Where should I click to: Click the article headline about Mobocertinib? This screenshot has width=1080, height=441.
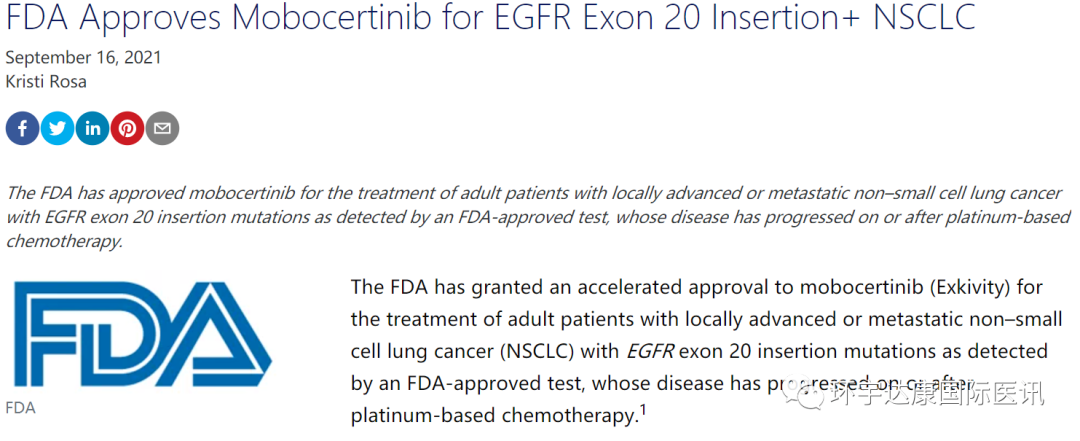pos(490,19)
